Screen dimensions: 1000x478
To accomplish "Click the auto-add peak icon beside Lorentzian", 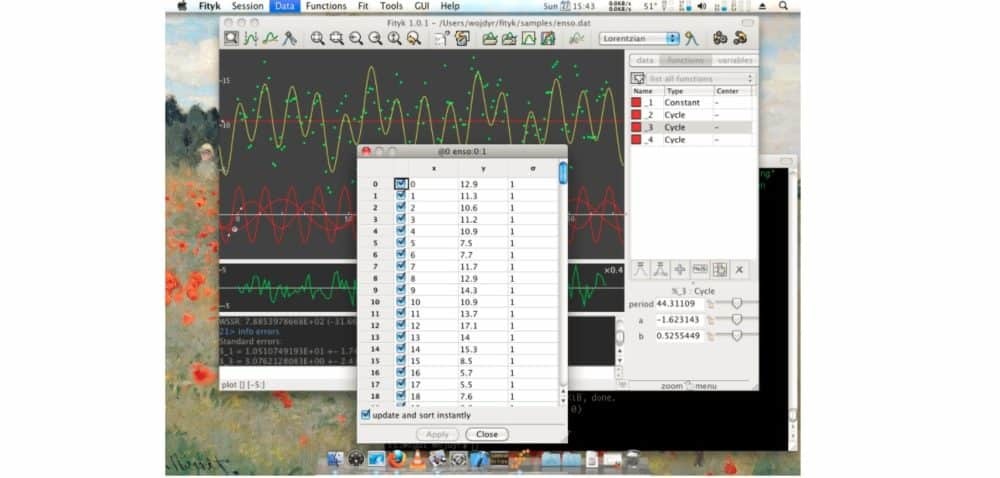I will [690, 39].
